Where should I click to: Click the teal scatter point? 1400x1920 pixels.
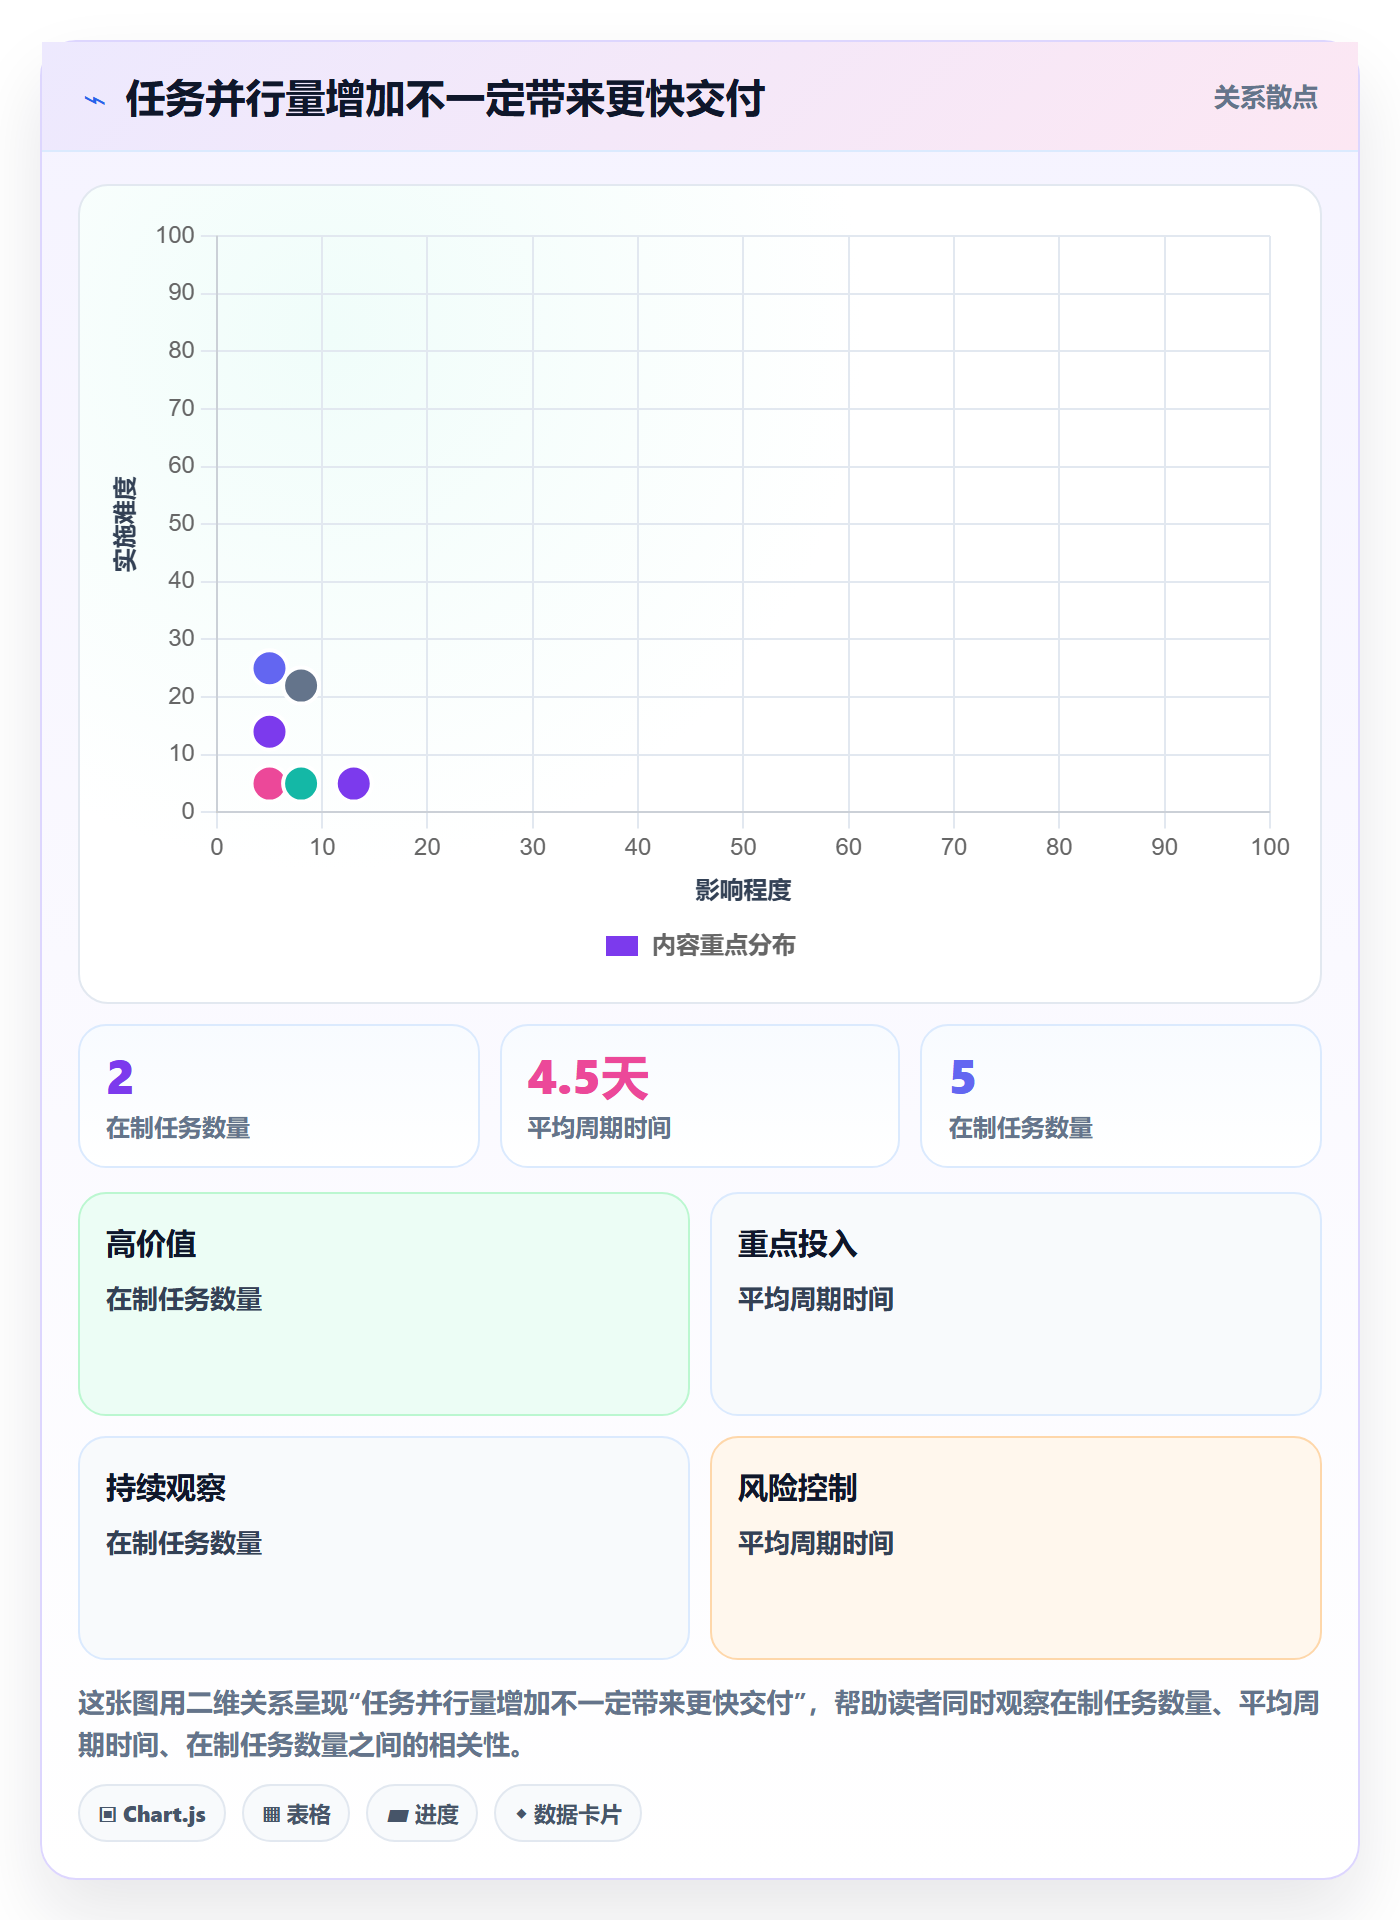tap(301, 783)
